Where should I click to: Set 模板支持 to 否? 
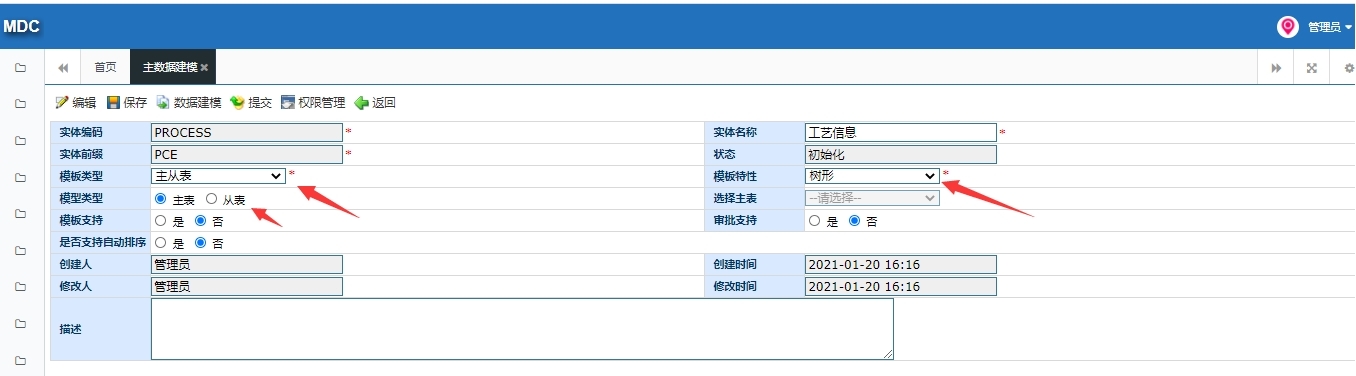[200, 221]
